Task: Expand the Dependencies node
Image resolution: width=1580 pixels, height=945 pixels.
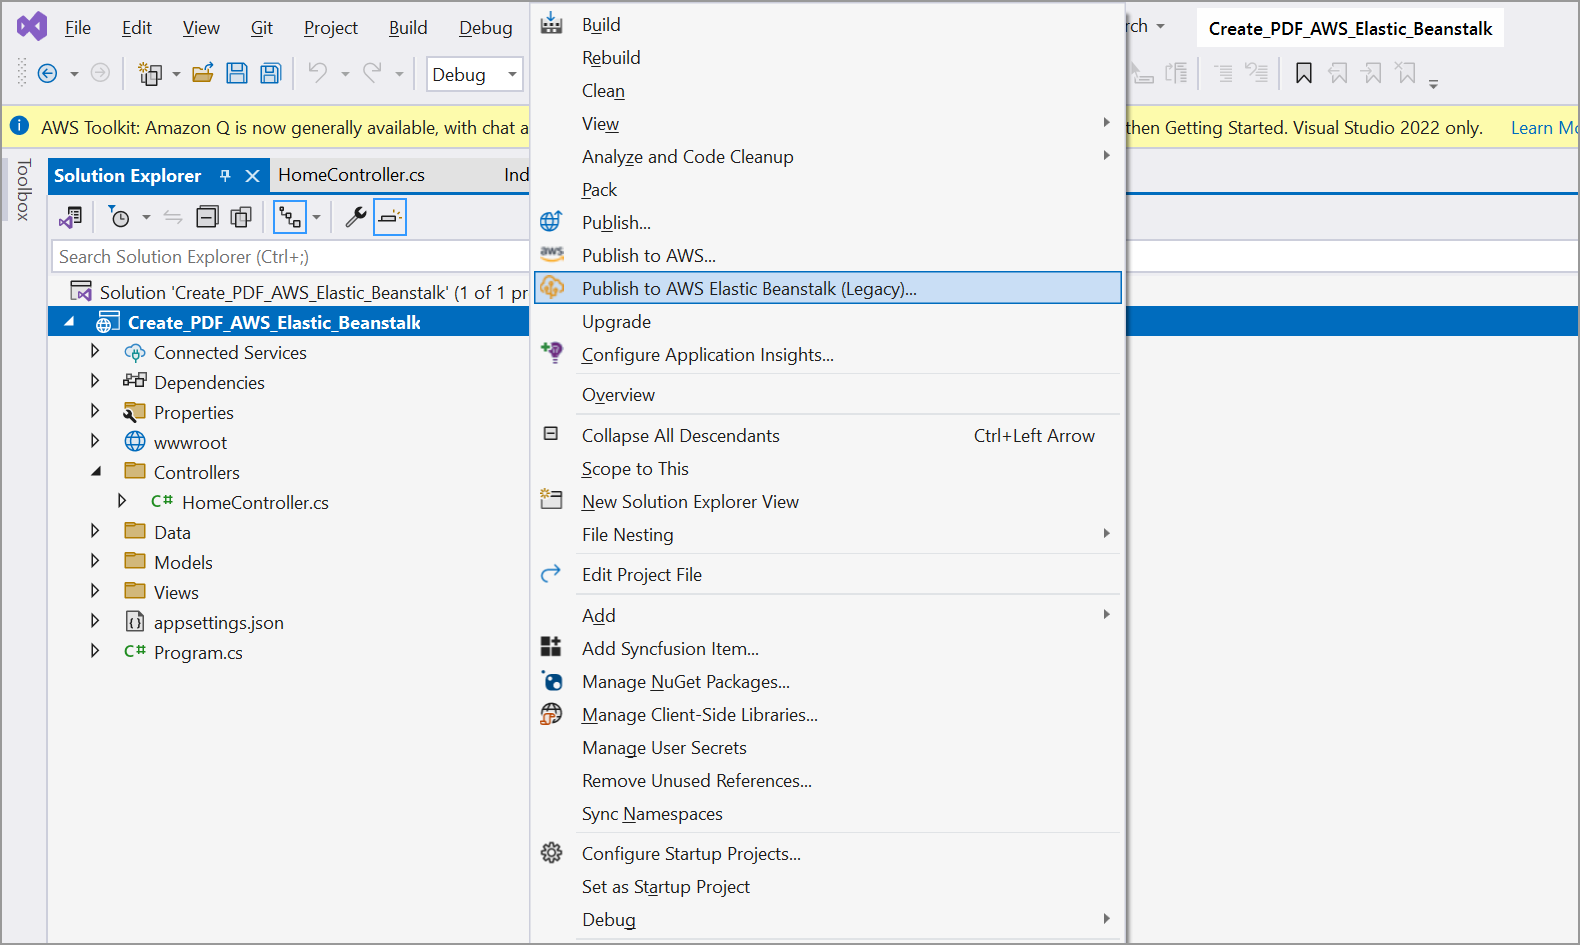Action: pyautogui.click(x=95, y=381)
